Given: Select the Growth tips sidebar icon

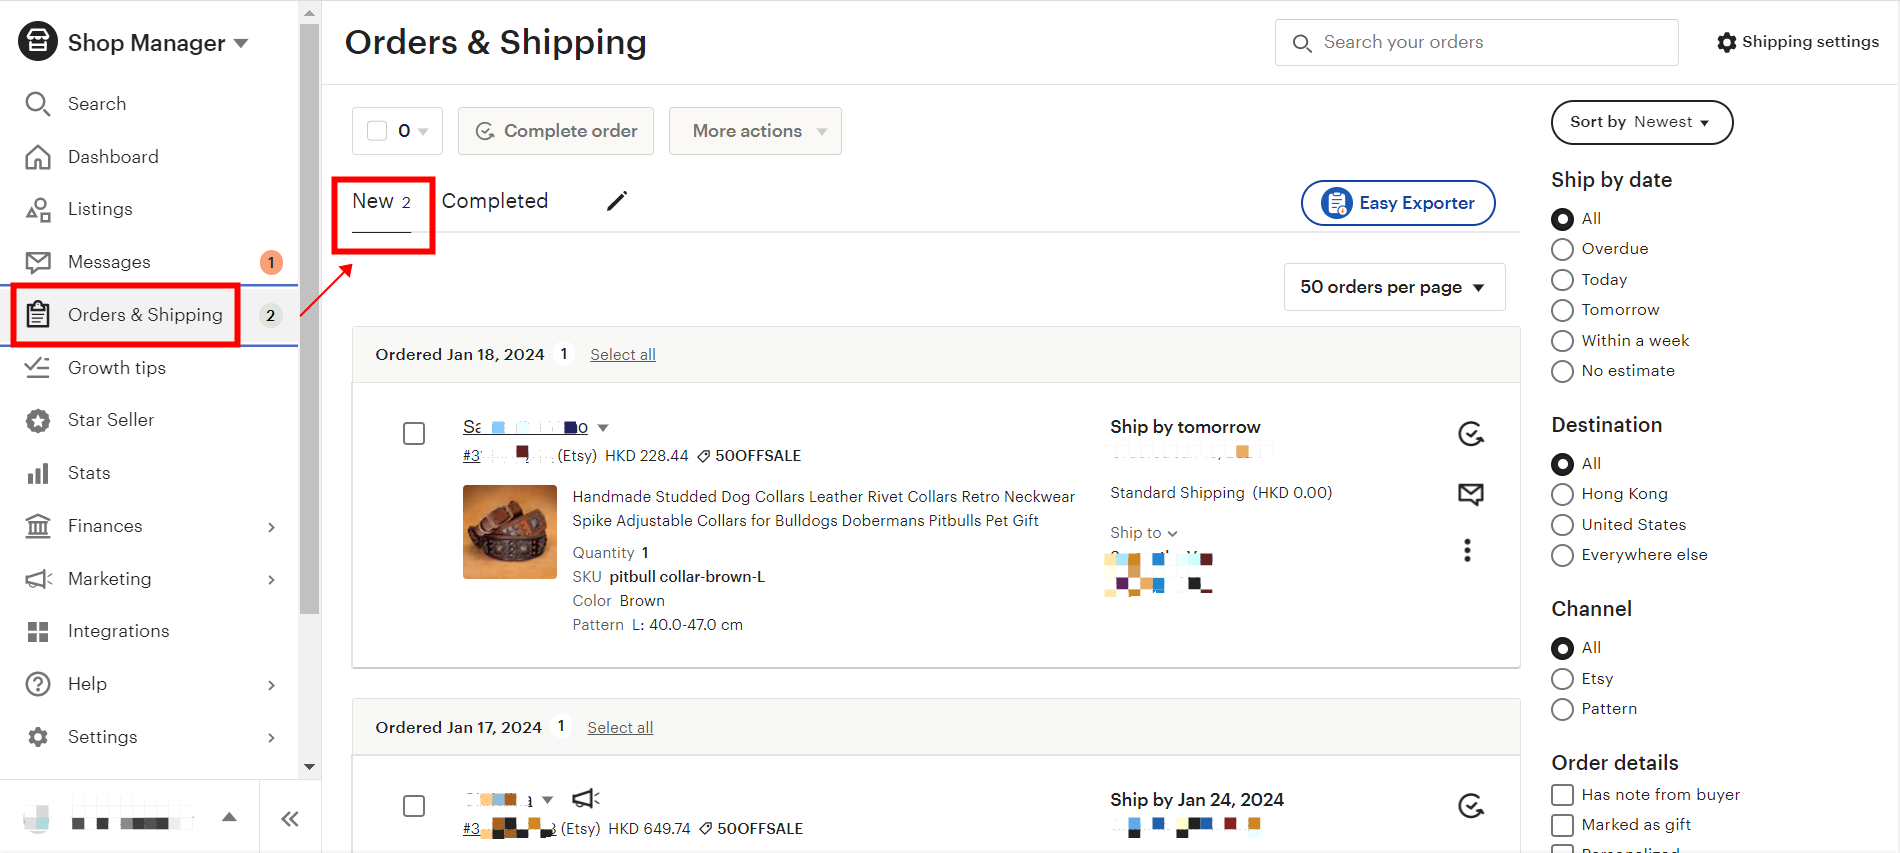Looking at the screenshot, I should pyautogui.click(x=37, y=367).
